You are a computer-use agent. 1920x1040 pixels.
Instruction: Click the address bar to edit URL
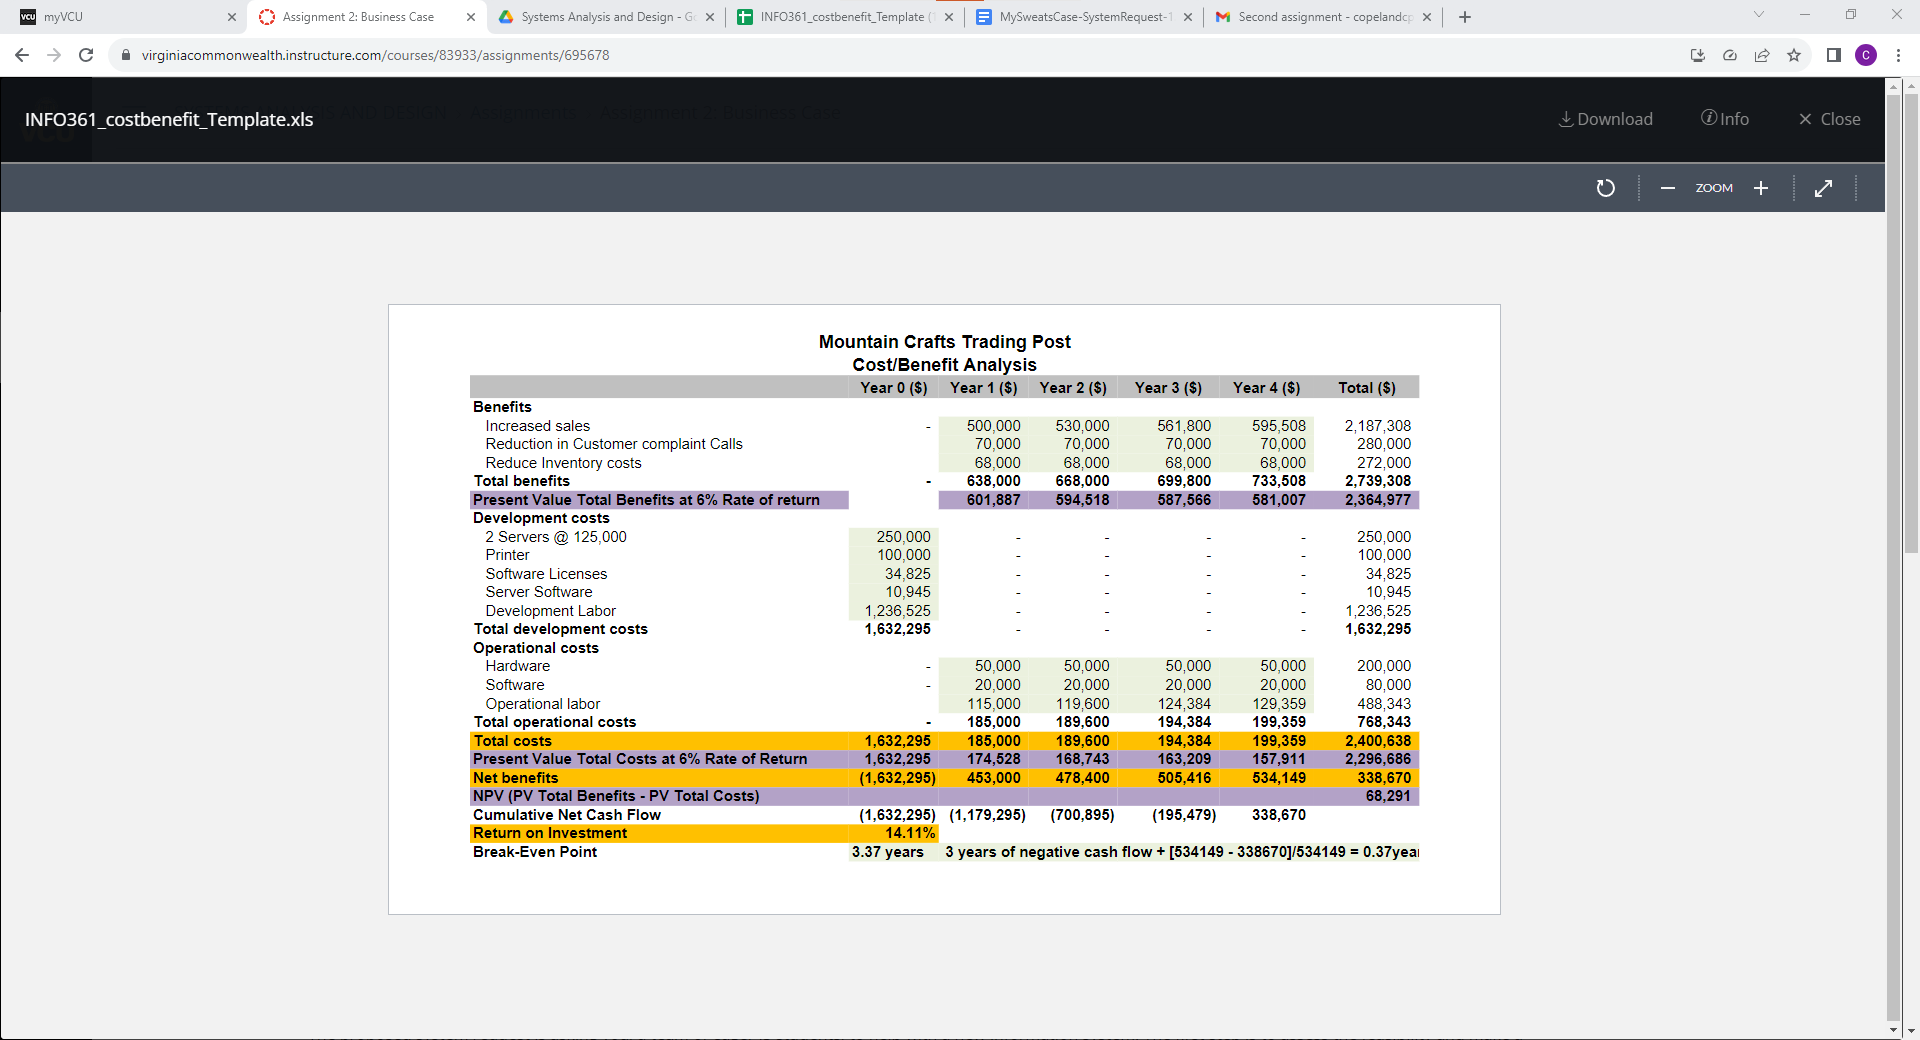[400, 55]
